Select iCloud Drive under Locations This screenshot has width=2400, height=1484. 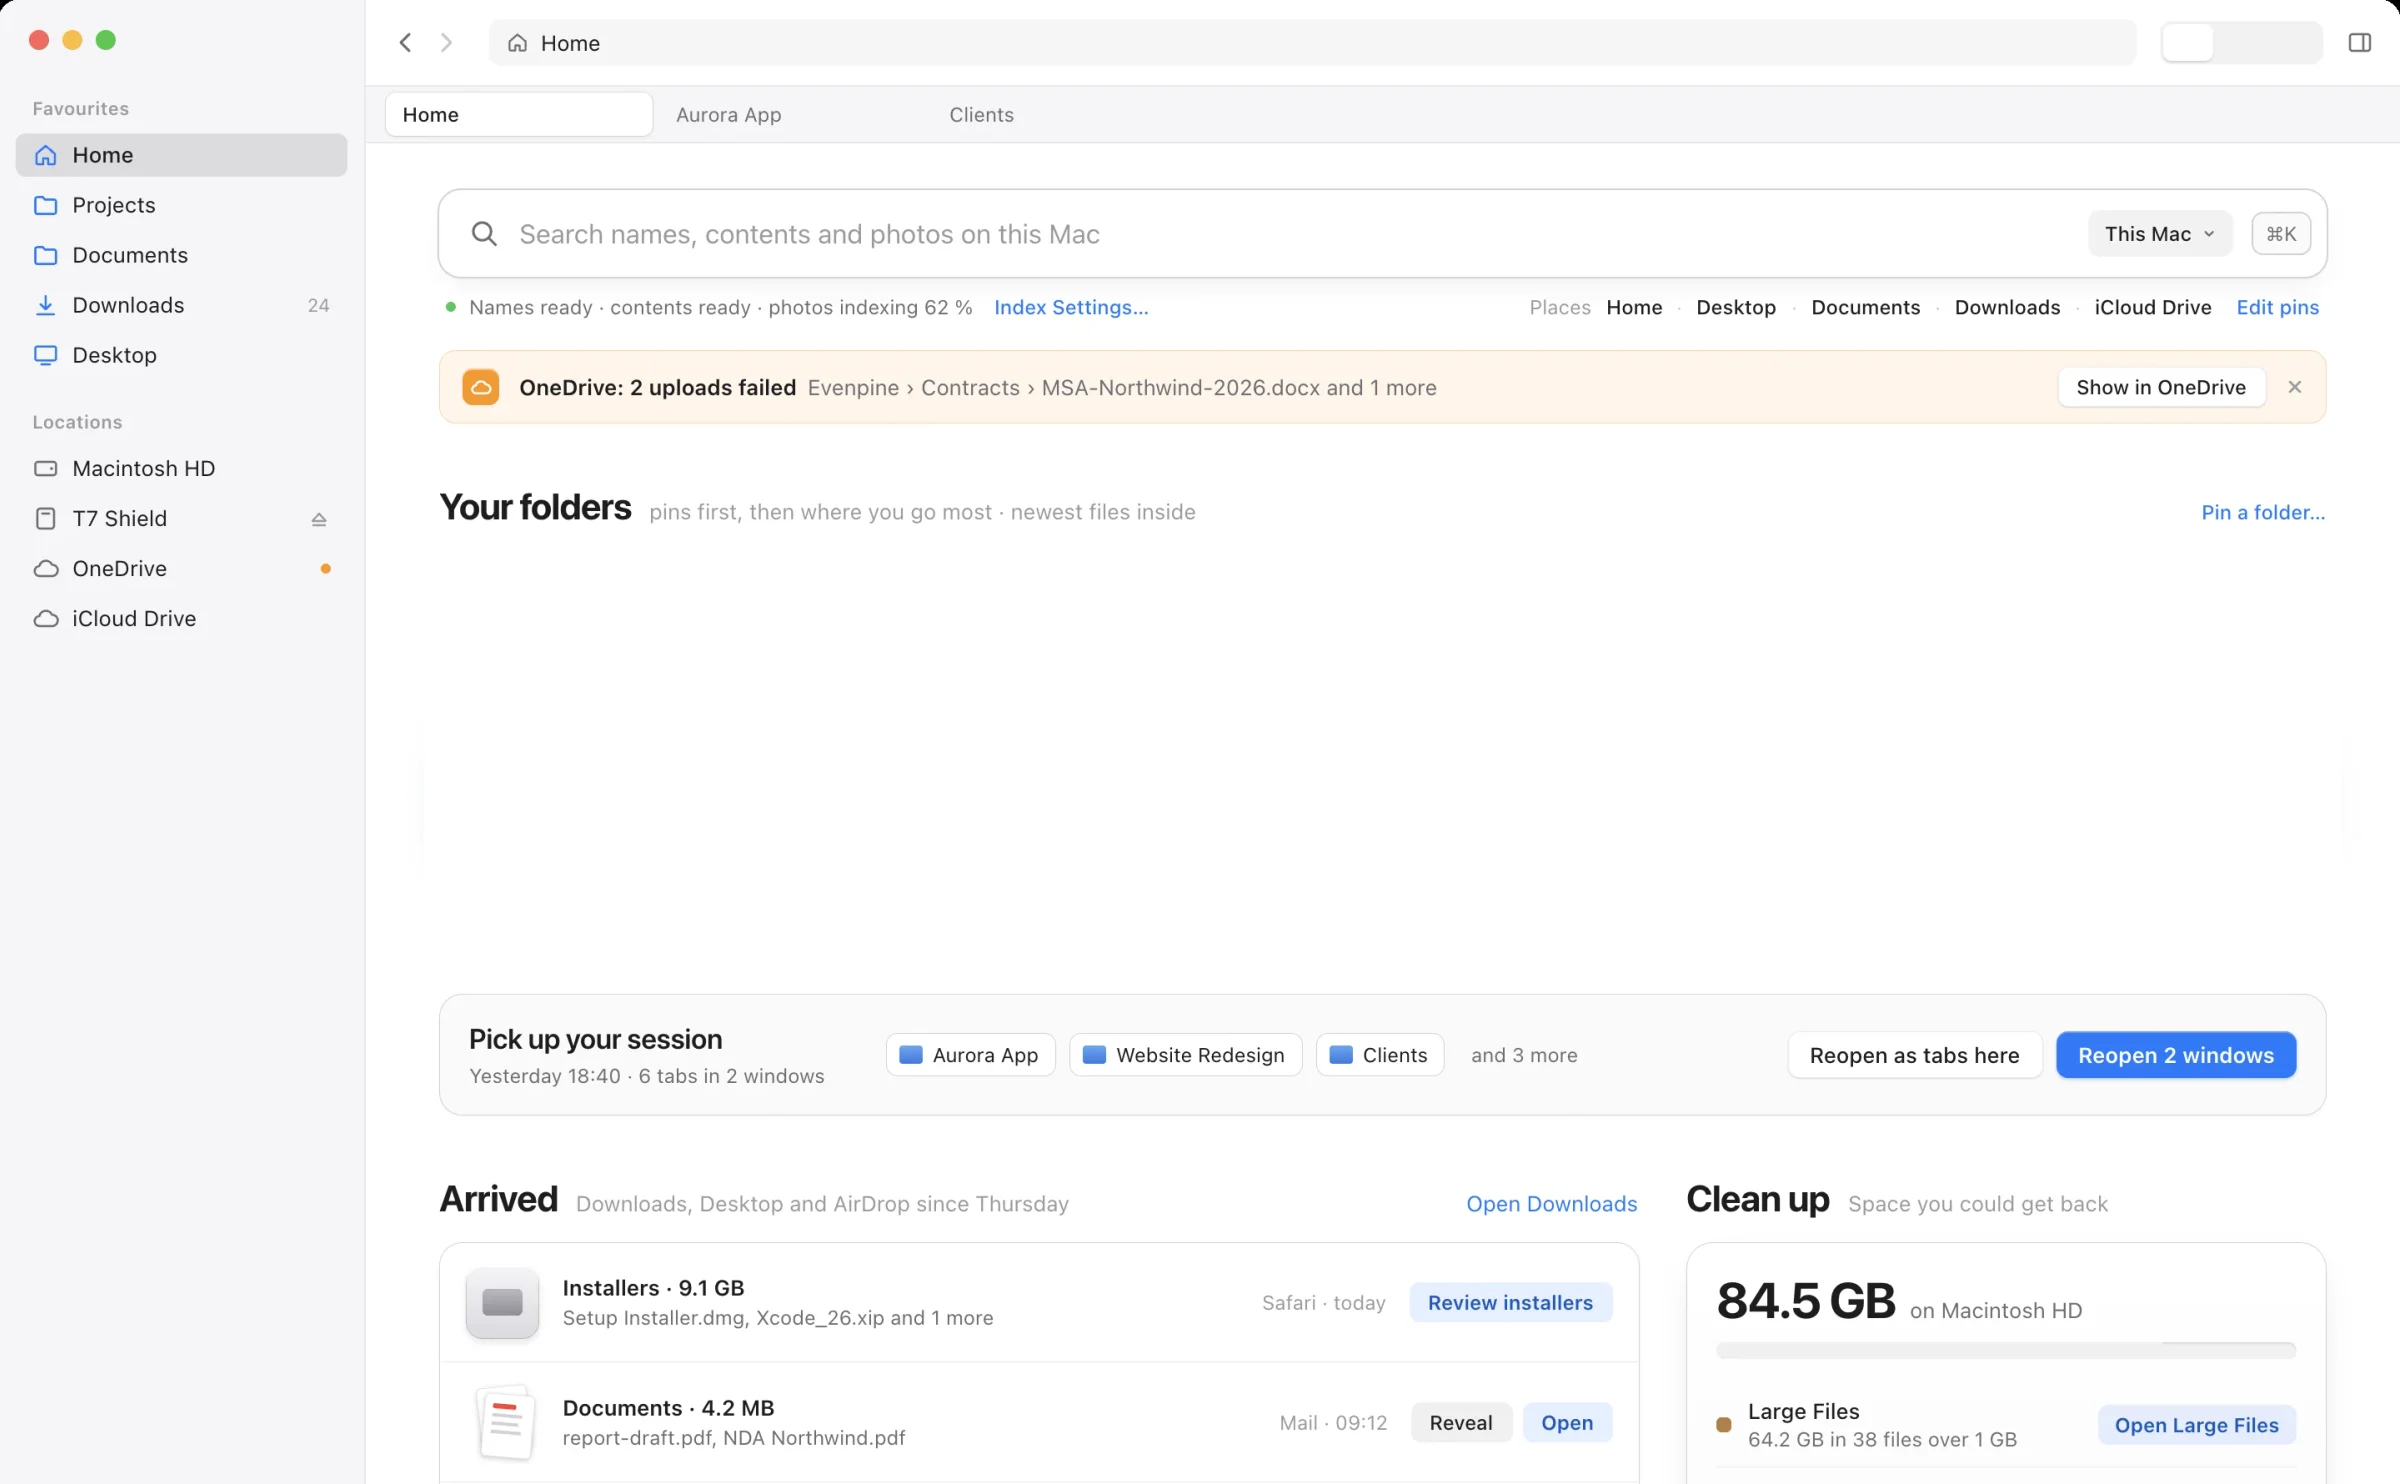181,619
